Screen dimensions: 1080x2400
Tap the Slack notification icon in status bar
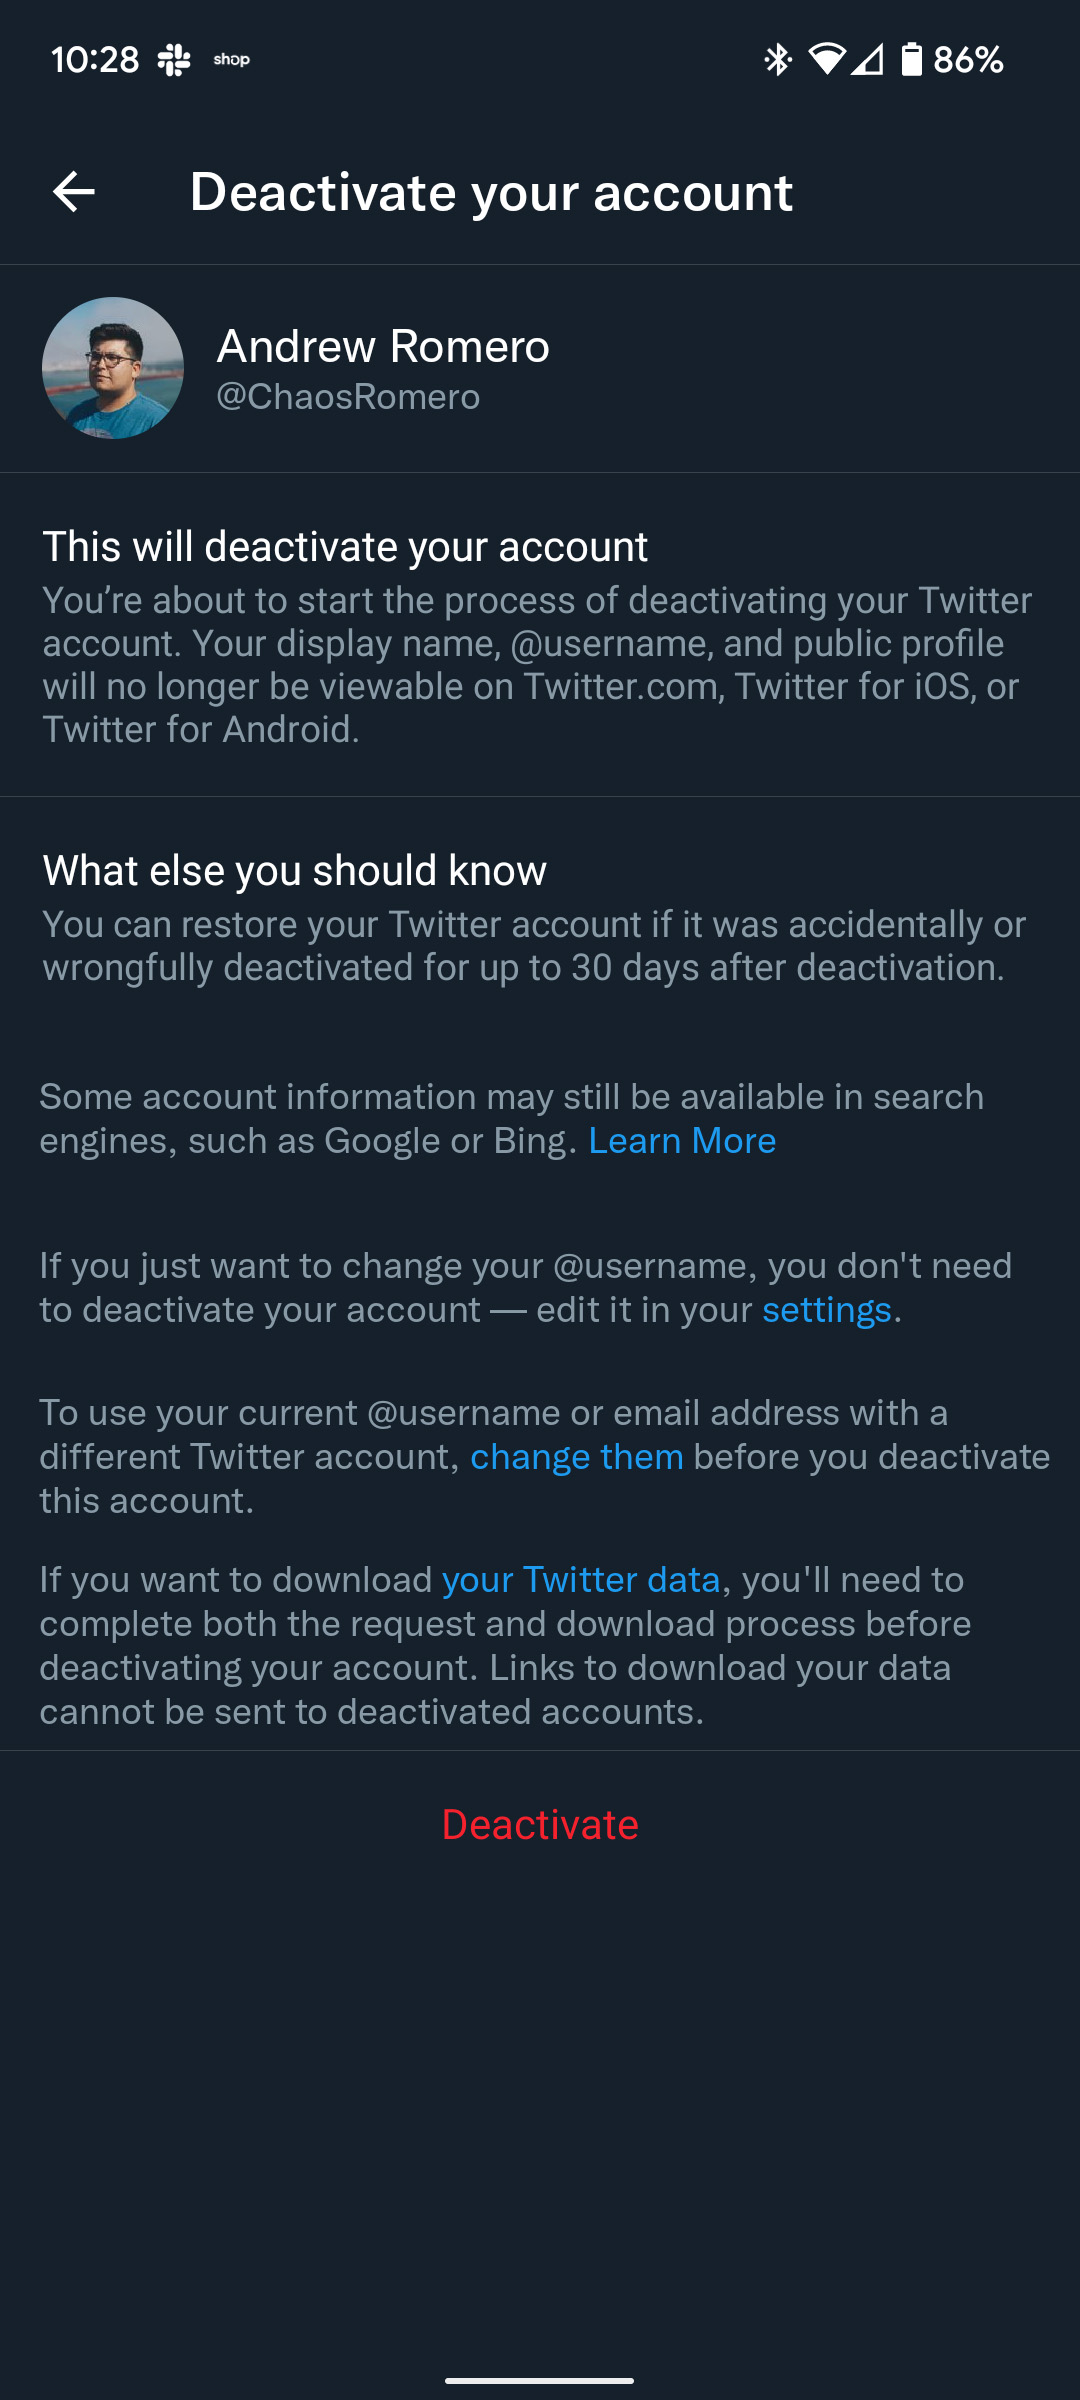click(x=174, y=60)
